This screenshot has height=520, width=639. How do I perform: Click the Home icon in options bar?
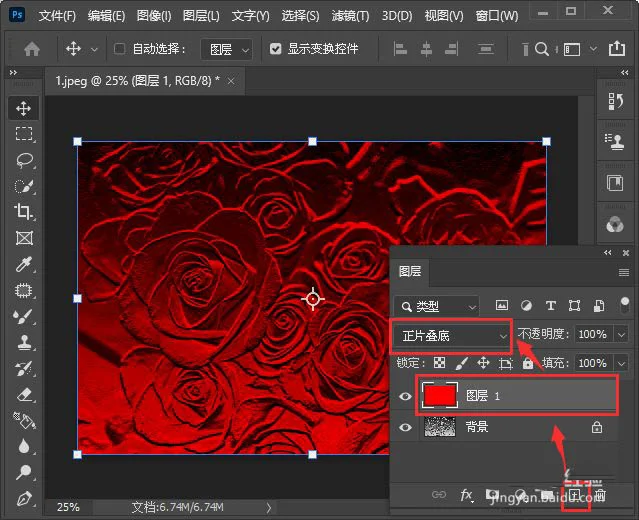[x=32, y=49]
